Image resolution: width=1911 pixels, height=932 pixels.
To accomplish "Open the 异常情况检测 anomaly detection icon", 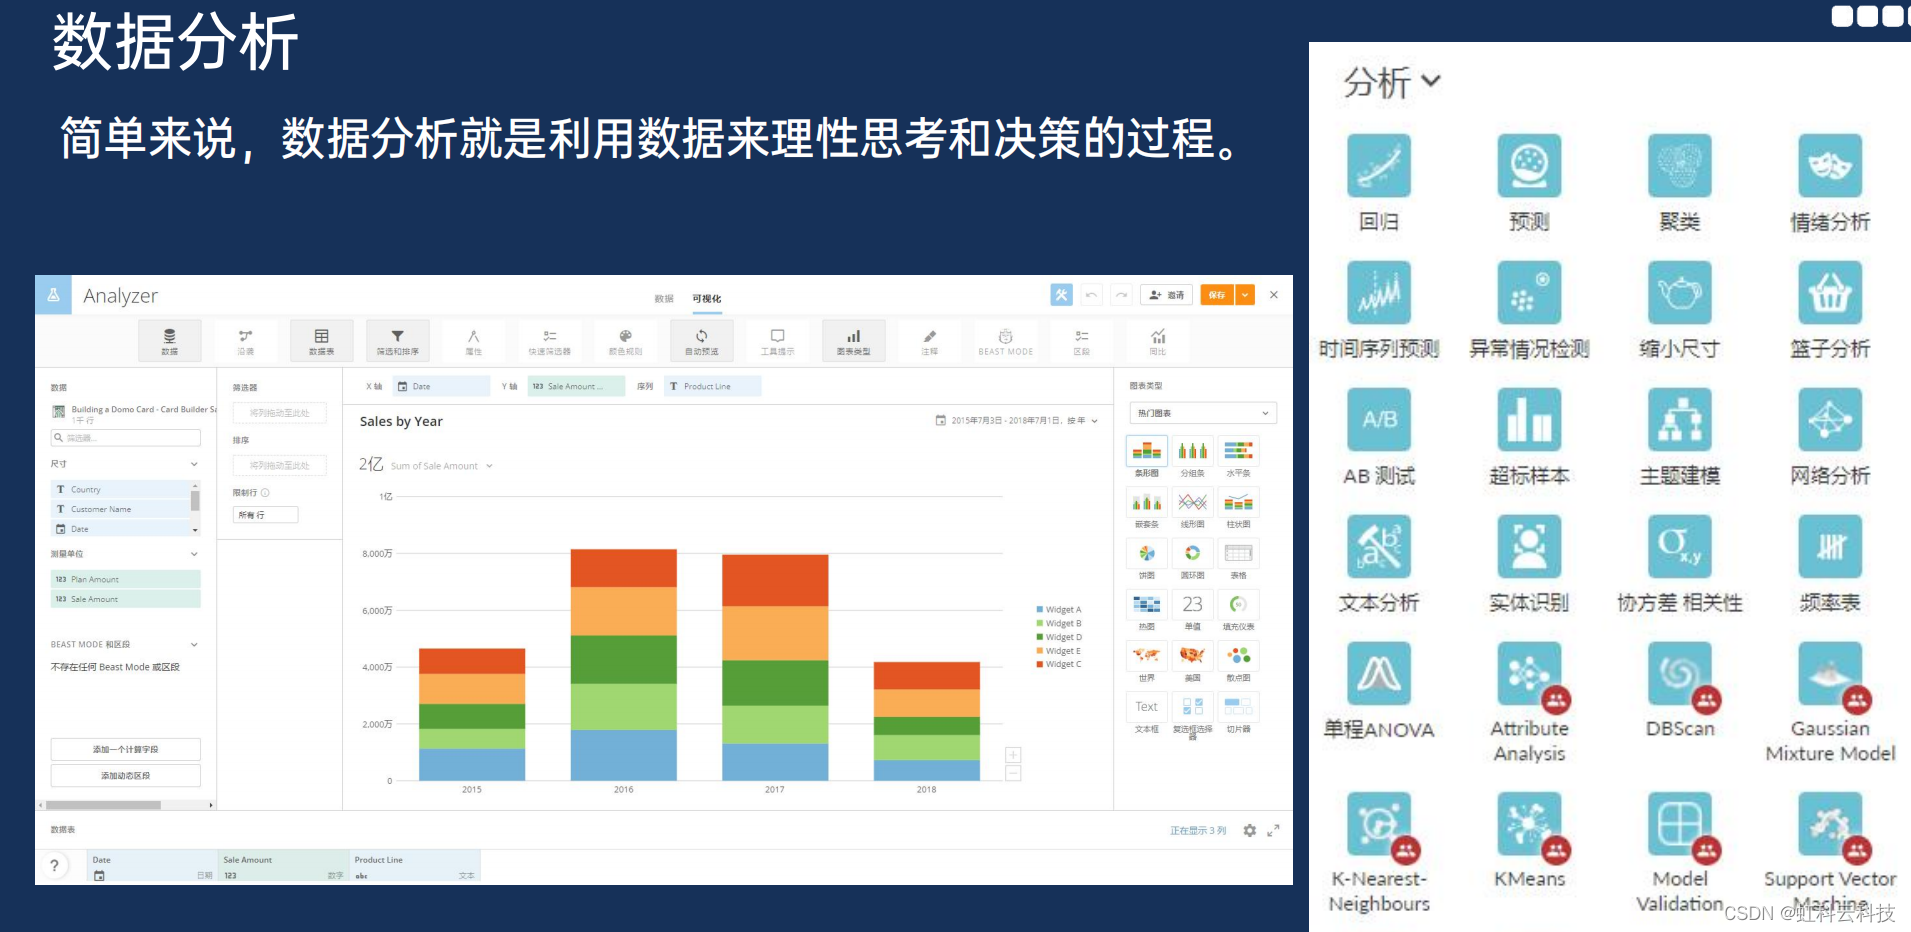I will (1529, 292).
